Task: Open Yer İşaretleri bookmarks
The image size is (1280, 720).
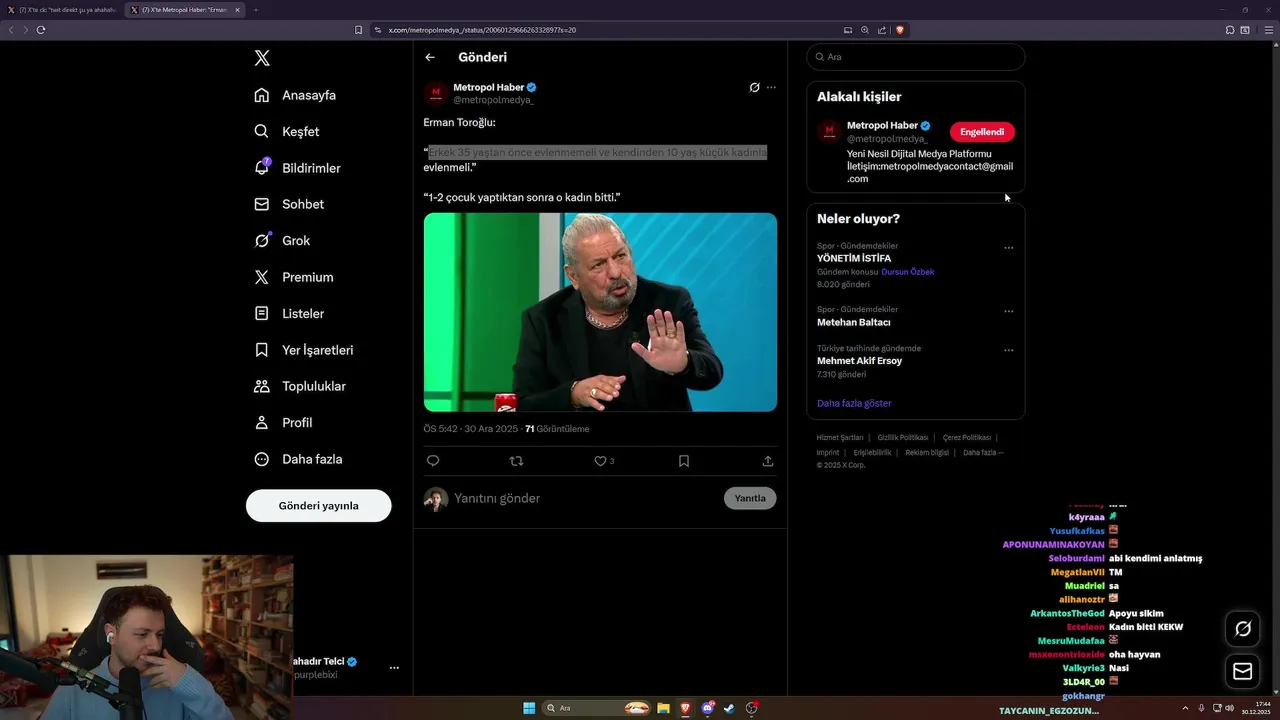Action: (x=304, y=350)
